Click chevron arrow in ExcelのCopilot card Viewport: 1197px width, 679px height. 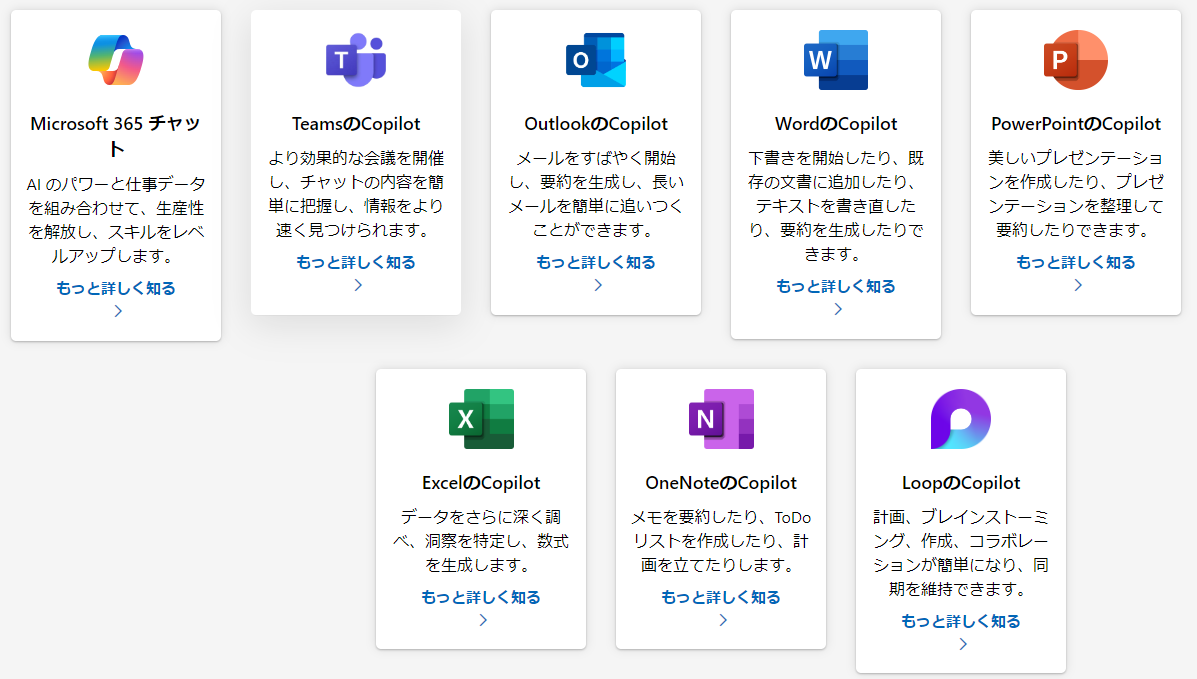[x=483, y=620]
